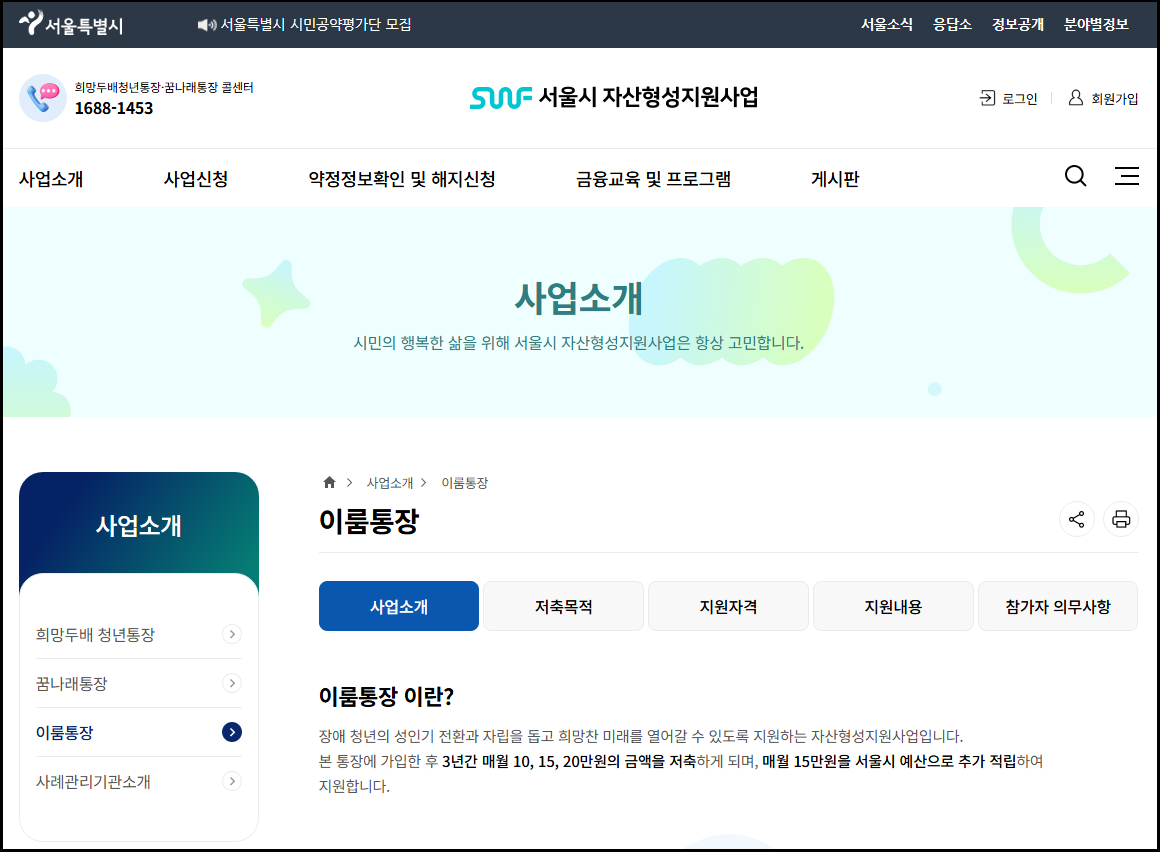Click the 로그인 link
The width and height of the screenshot is (1160, 852).
pyautogui.click(x=1019, y=98)
